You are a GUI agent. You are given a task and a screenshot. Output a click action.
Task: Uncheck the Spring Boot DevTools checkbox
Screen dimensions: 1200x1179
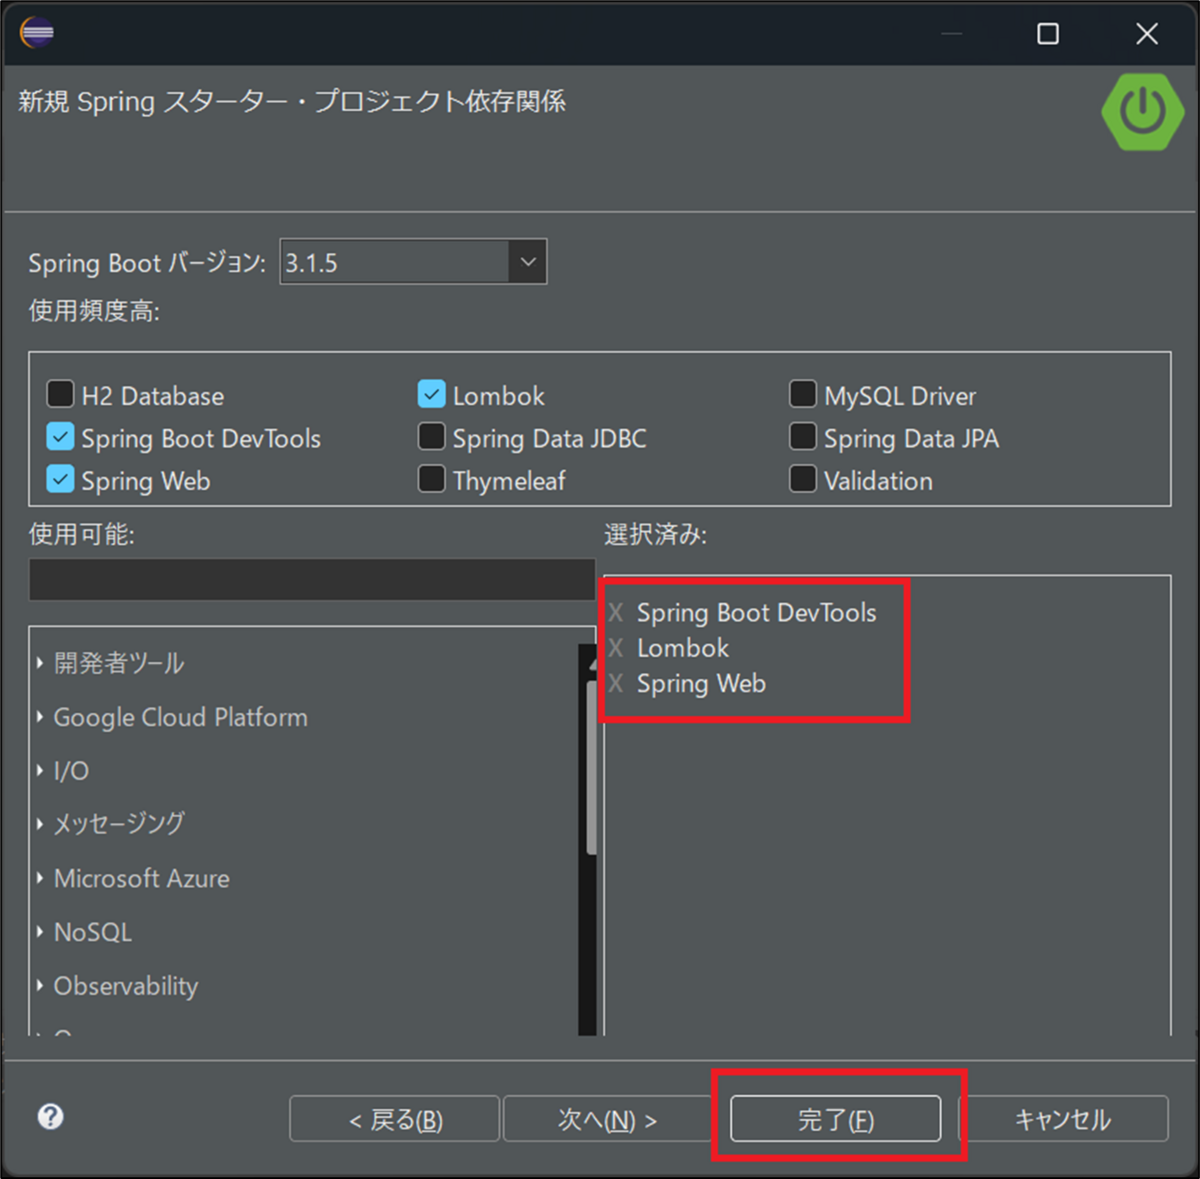point(60,437)
